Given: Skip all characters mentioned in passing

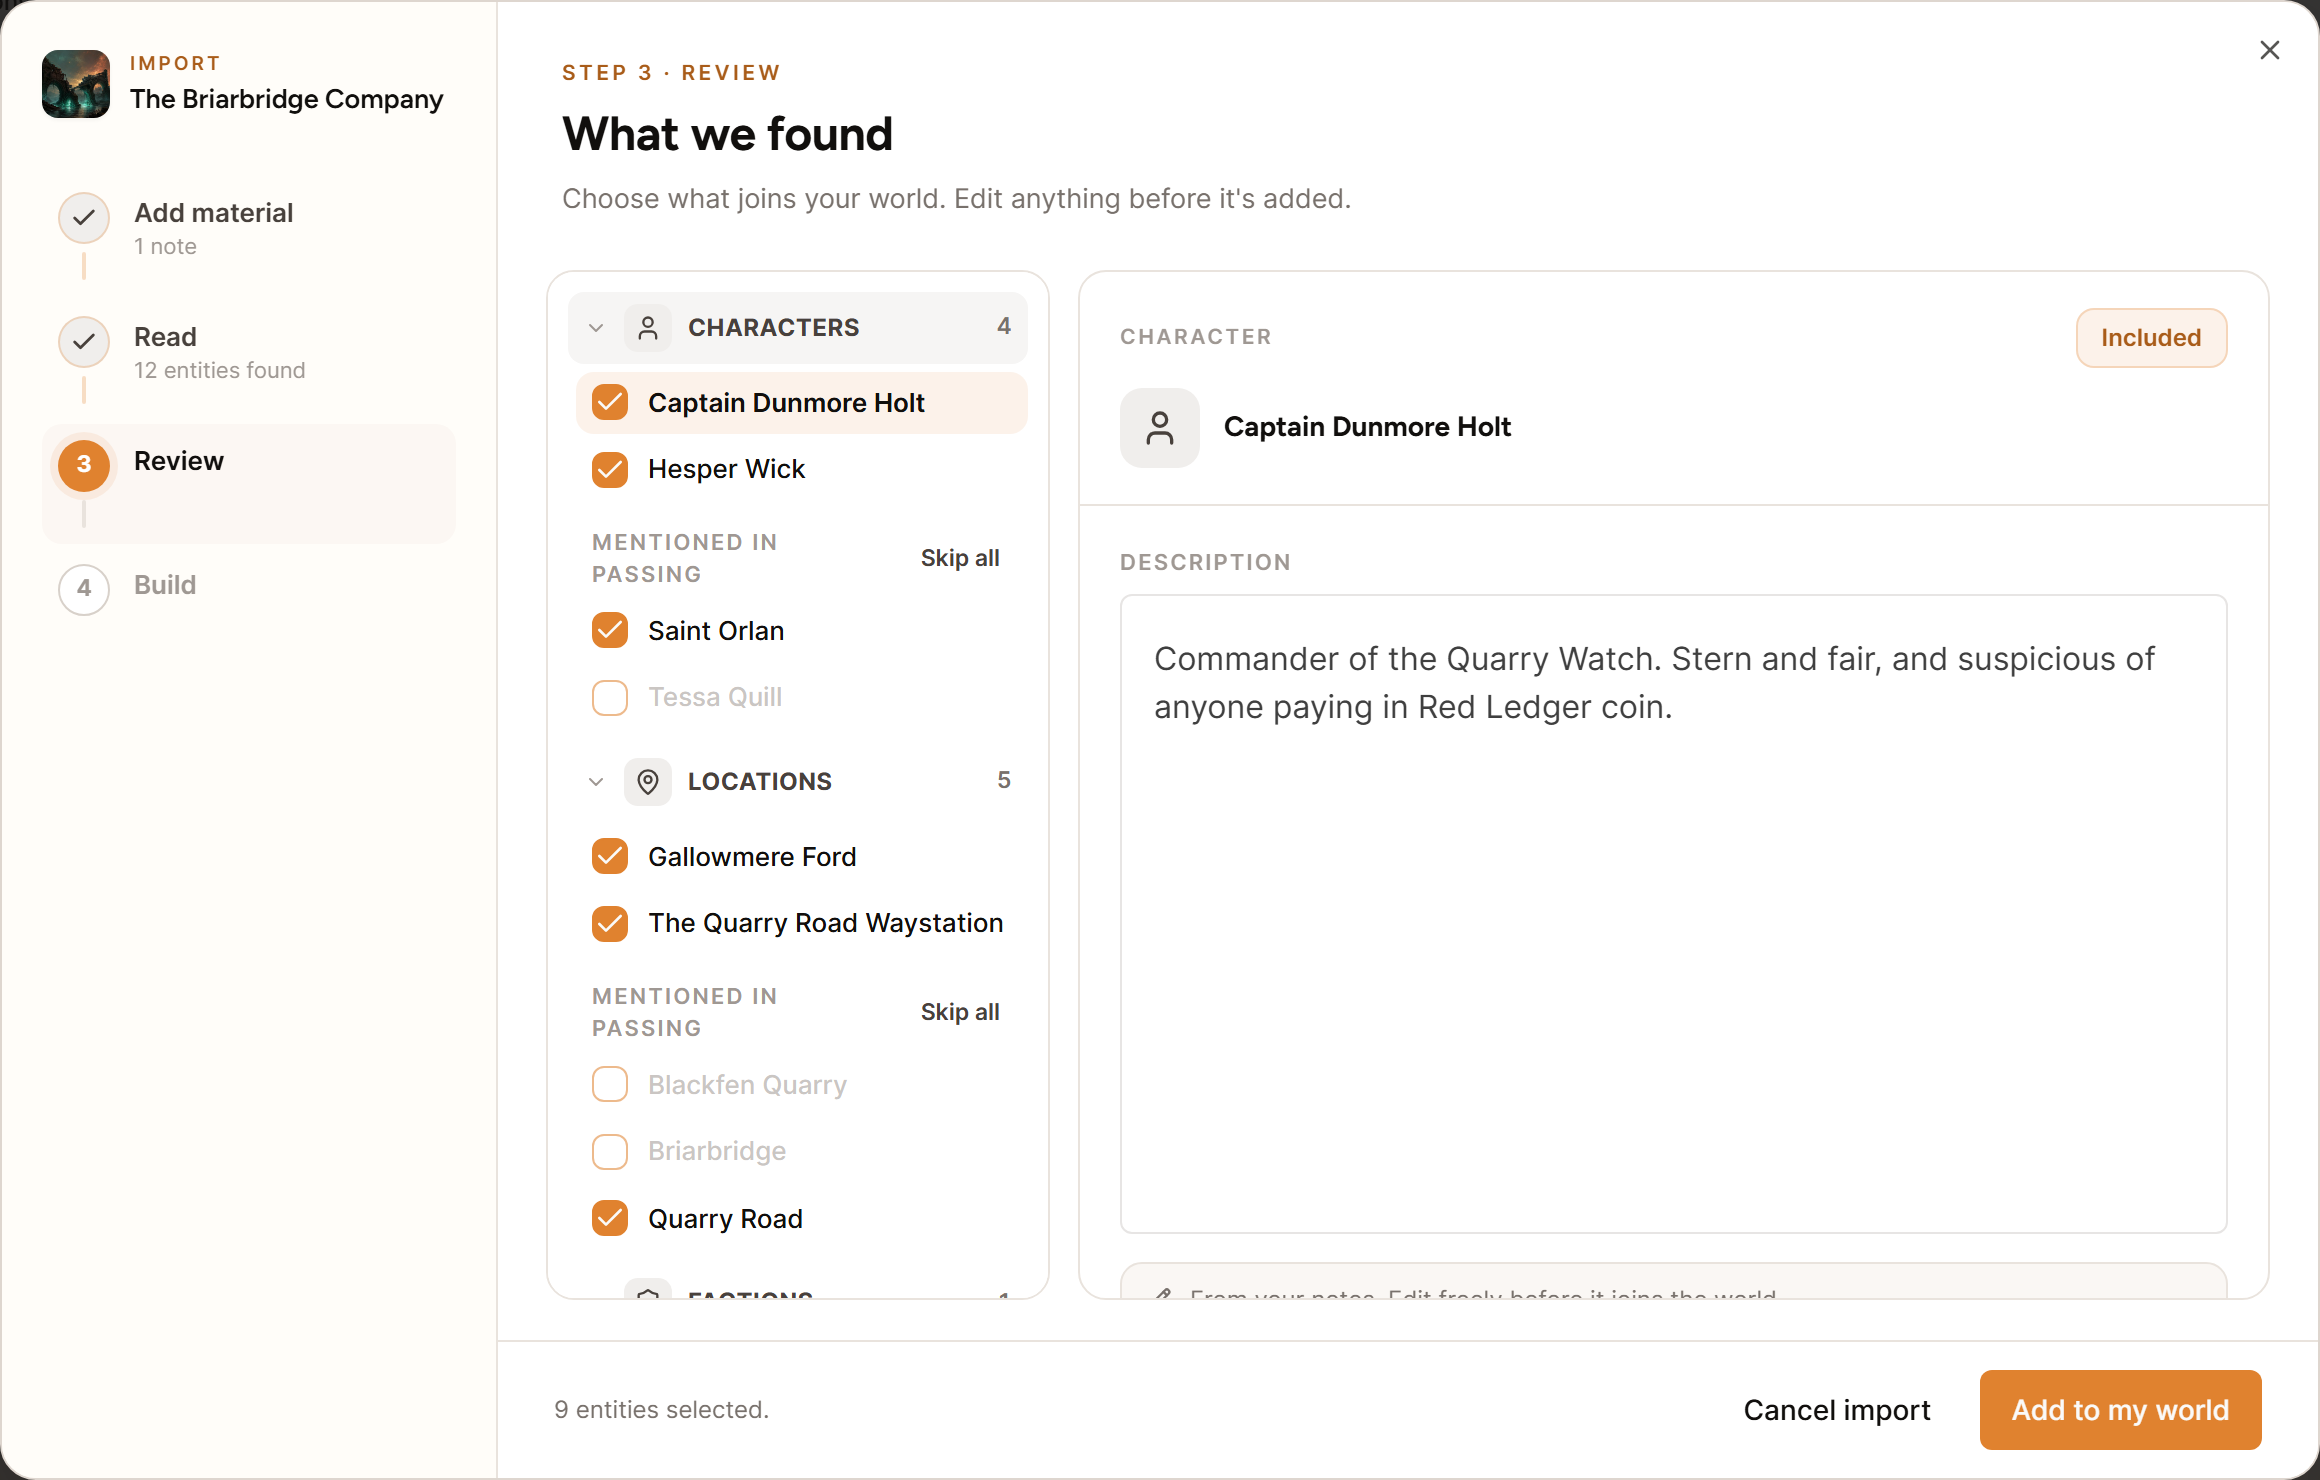Looking at the screenshot, I should pos(960,558).
